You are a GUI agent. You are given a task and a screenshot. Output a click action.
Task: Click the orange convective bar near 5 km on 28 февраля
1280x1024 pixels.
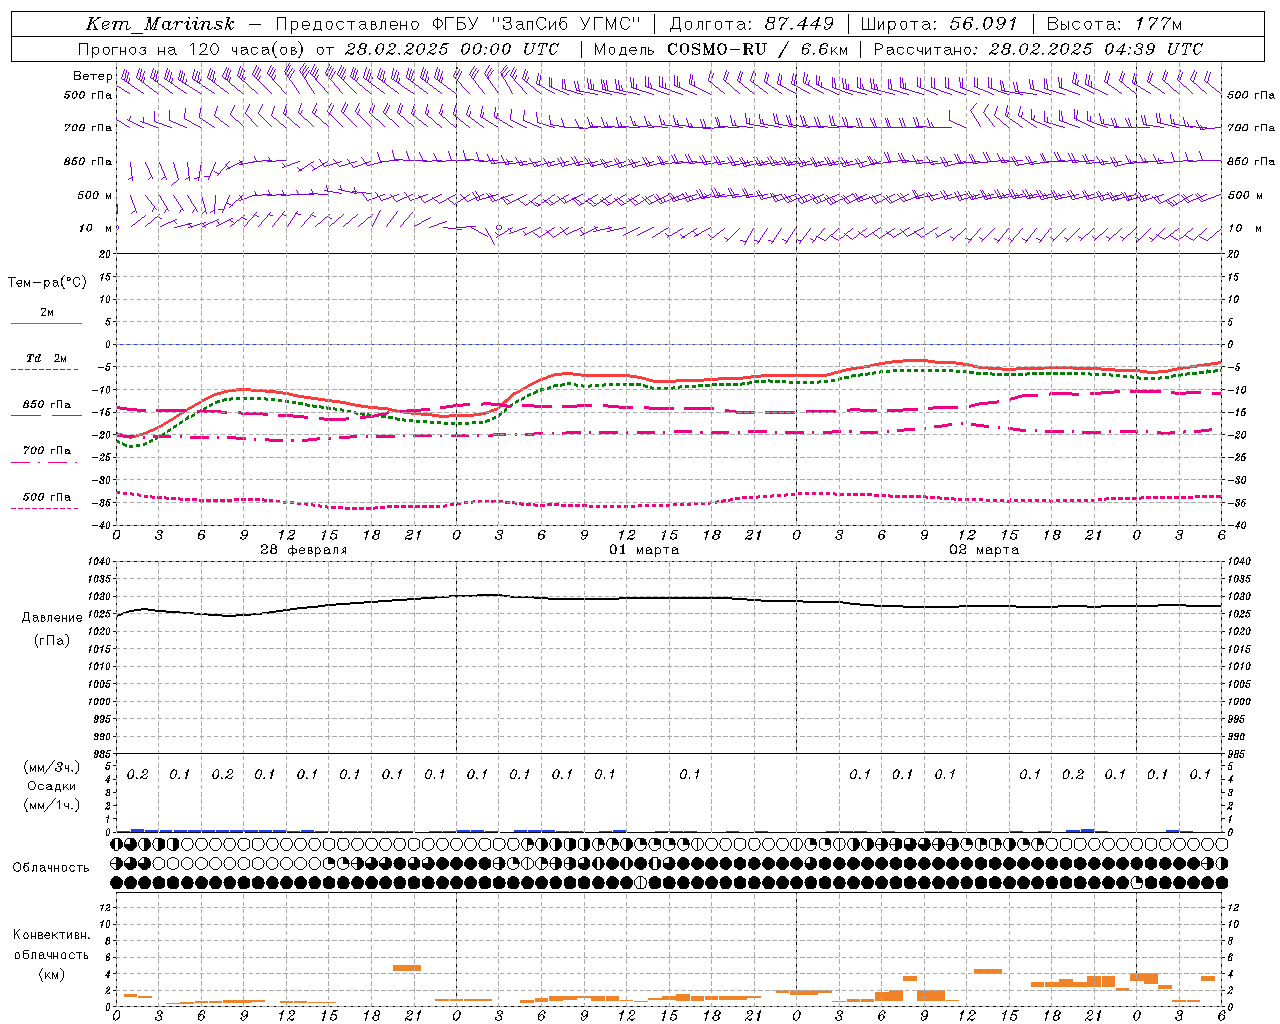407,968
